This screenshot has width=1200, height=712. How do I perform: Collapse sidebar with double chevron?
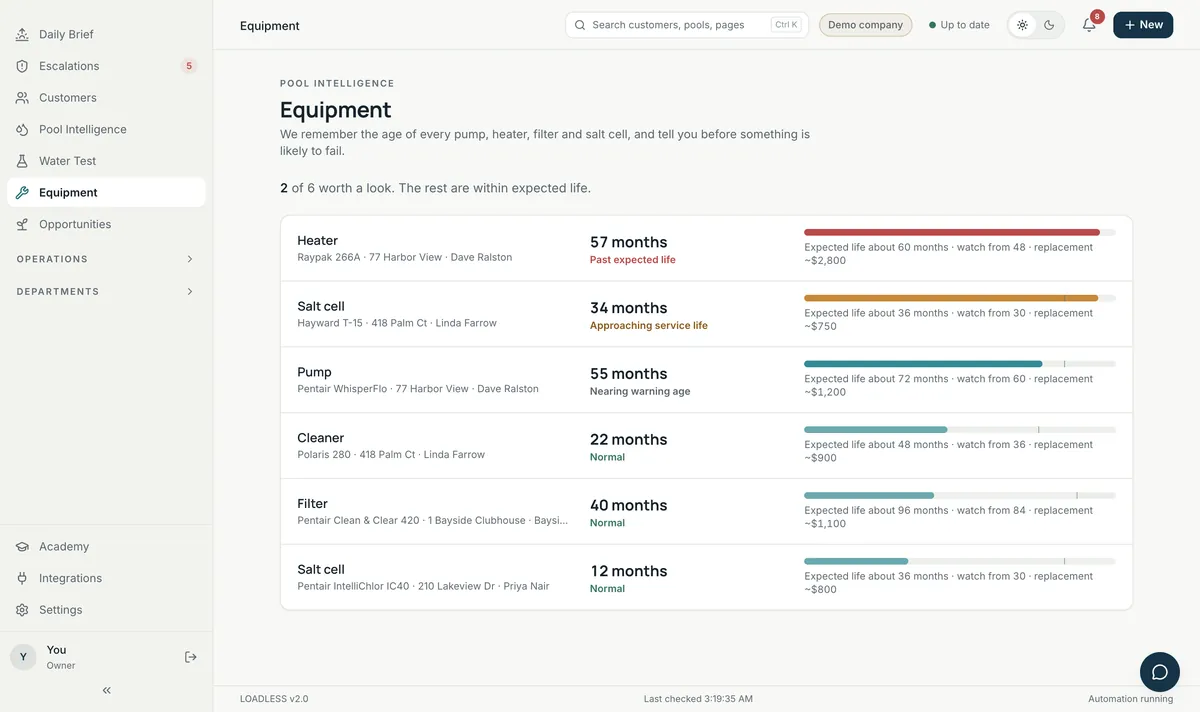coord(107,690)
